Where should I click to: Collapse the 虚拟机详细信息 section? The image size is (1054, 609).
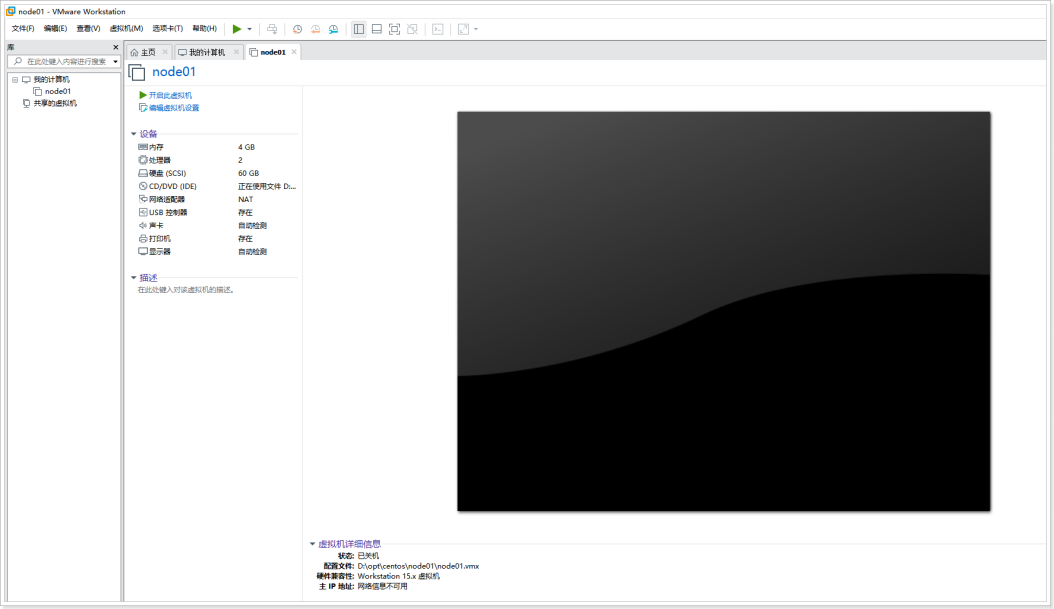pyautogui.click(x=313, y=544)
